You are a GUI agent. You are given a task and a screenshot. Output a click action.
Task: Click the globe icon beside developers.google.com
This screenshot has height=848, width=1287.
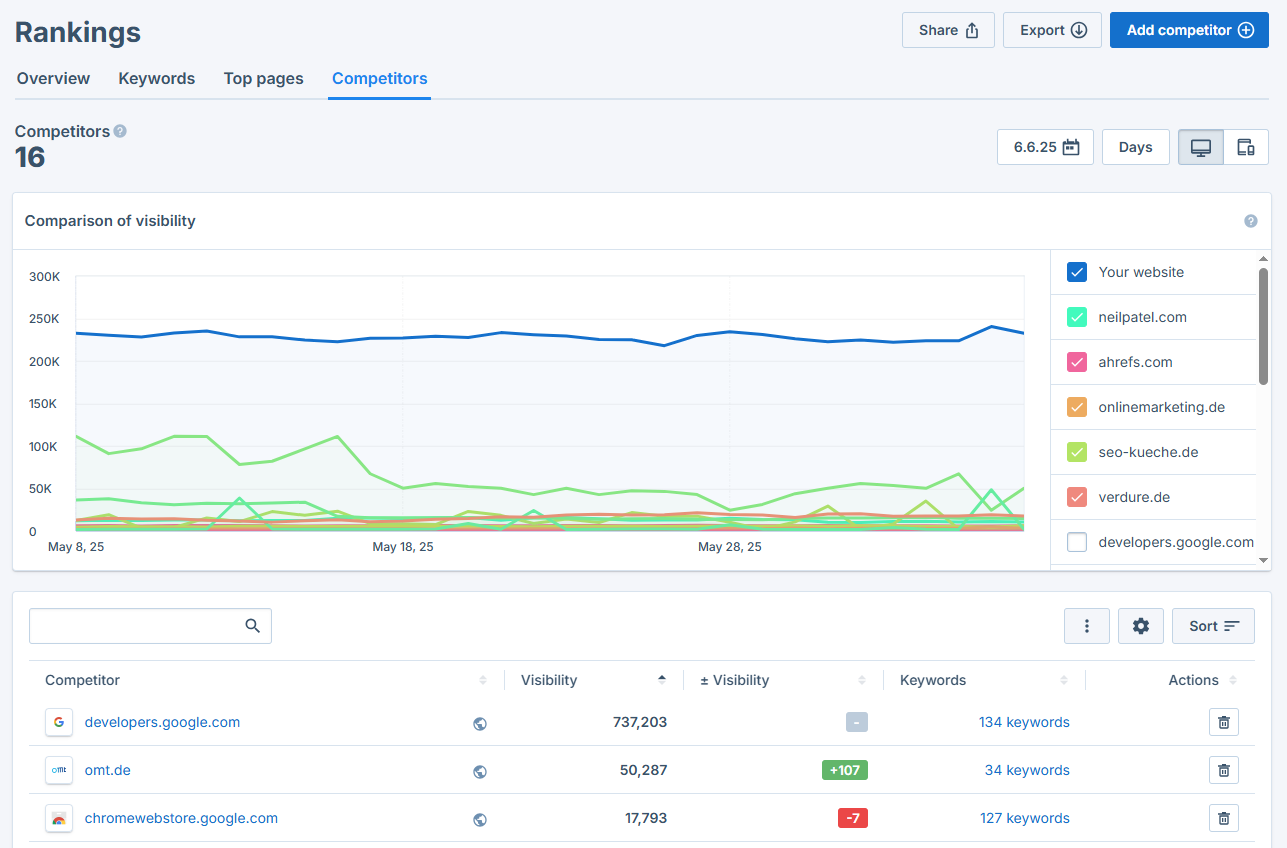pos(480,722)
